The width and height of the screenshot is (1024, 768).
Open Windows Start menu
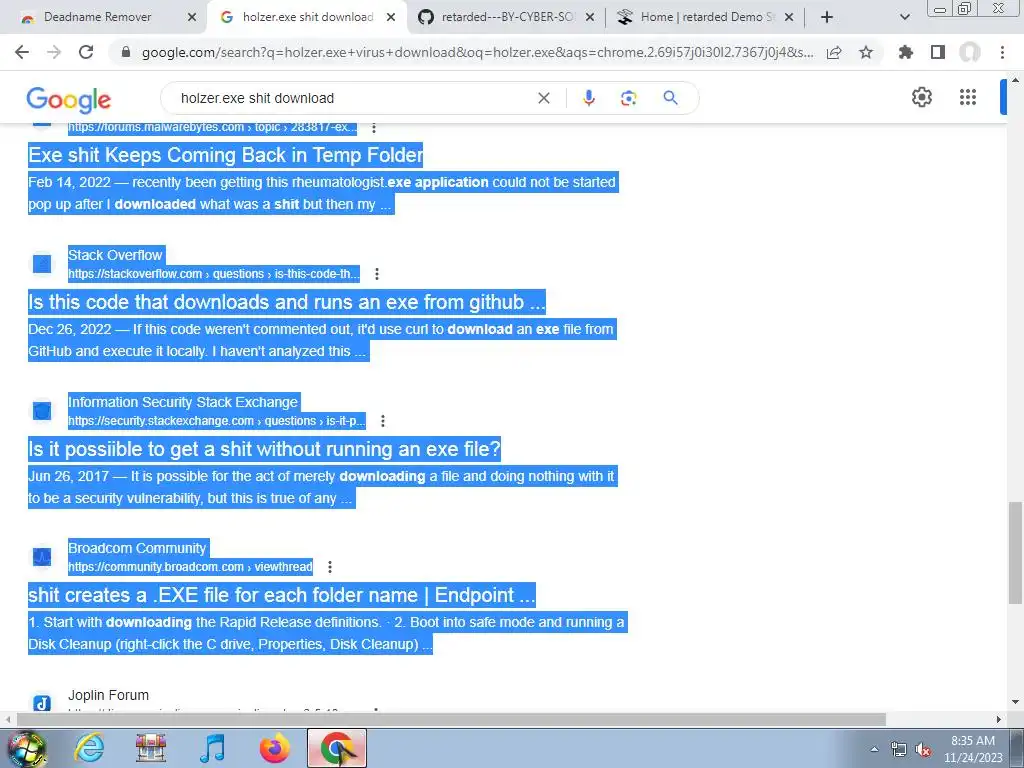click(x=26, y=748)
